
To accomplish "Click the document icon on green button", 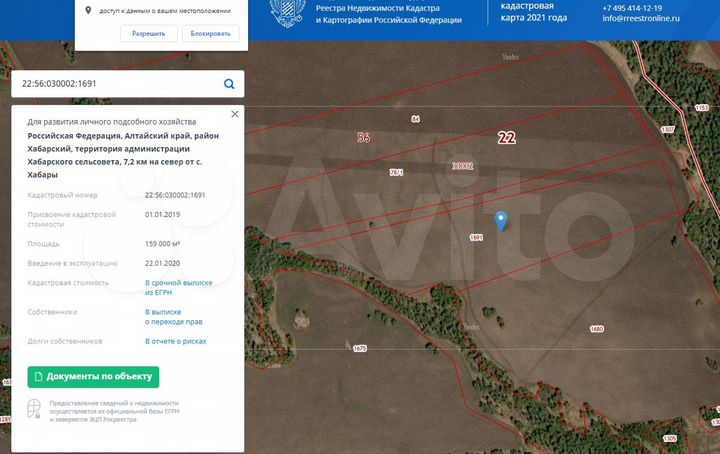I will pyautogui.click(x=39, y=377).
